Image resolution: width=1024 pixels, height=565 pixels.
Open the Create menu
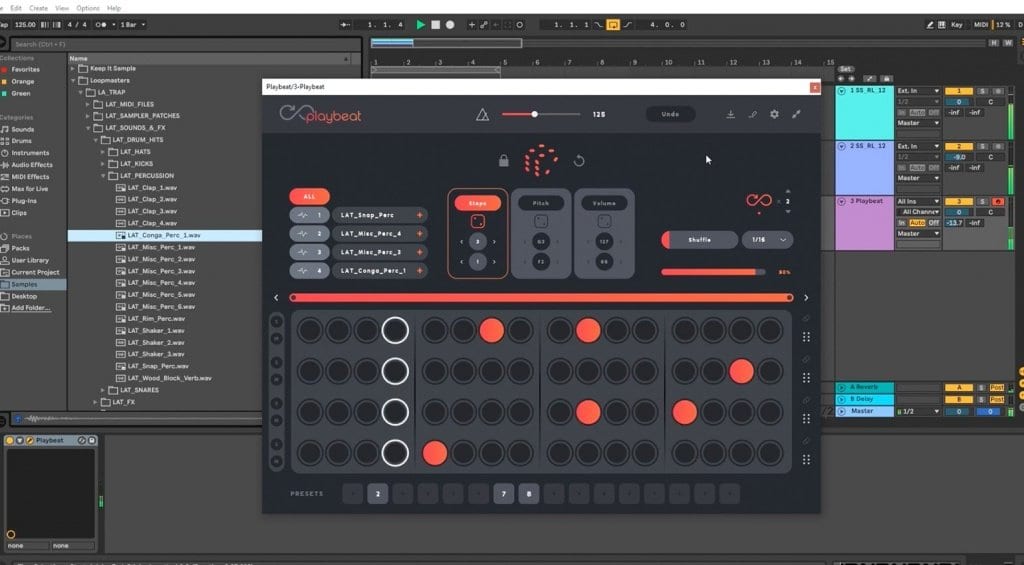(39, 8)
